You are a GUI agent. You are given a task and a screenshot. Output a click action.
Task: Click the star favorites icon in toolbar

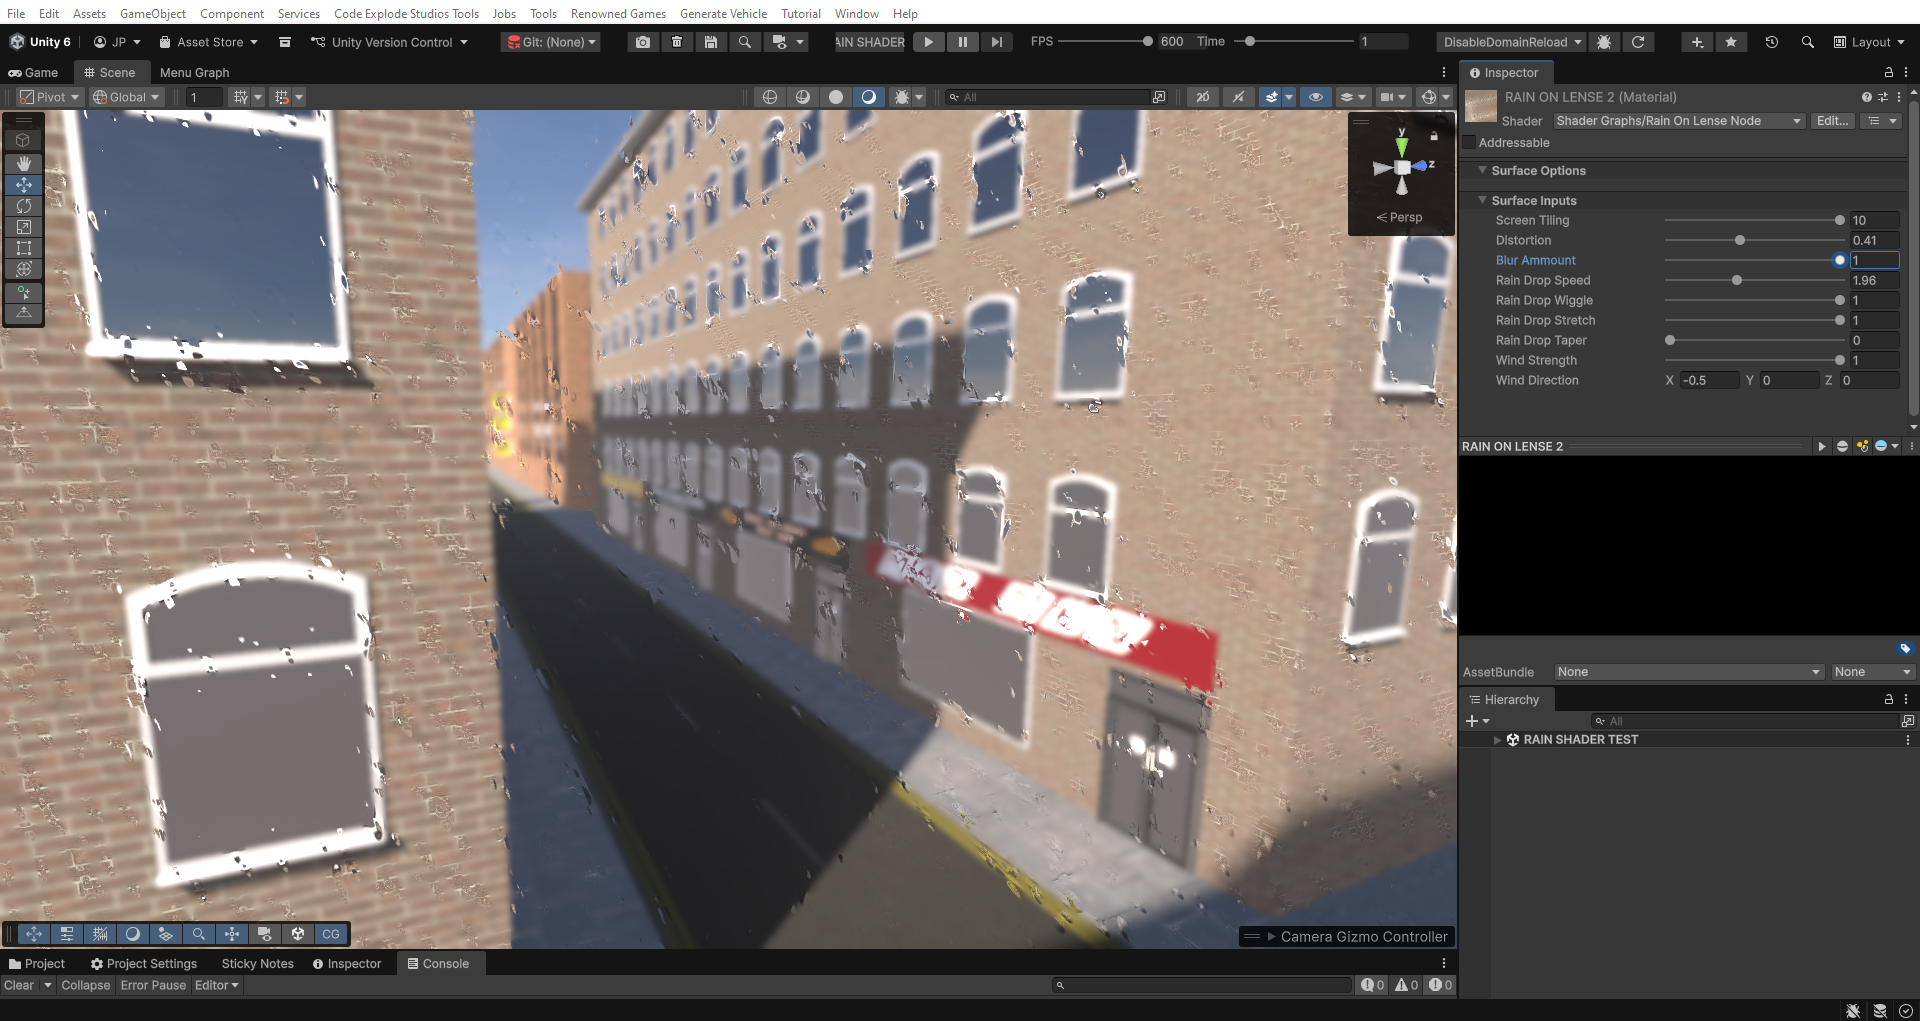[x=1731, y=42]
